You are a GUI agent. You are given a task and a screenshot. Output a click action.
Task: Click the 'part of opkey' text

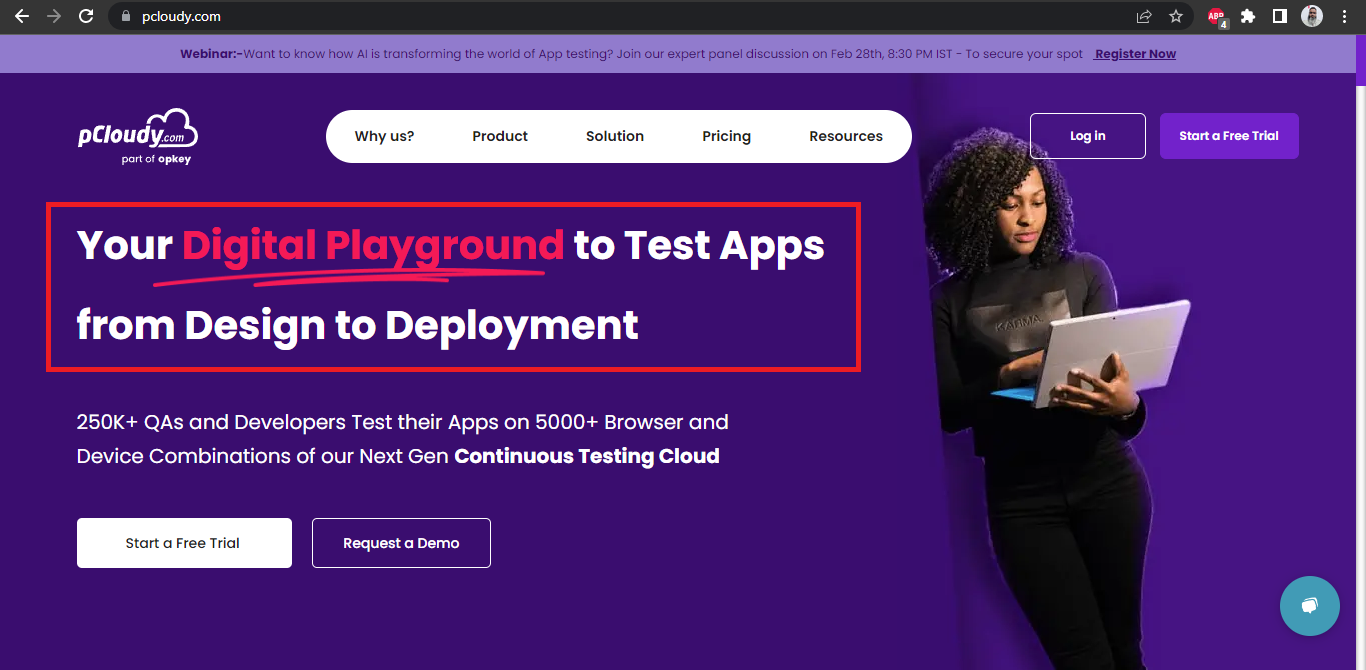tap(155, 159)
